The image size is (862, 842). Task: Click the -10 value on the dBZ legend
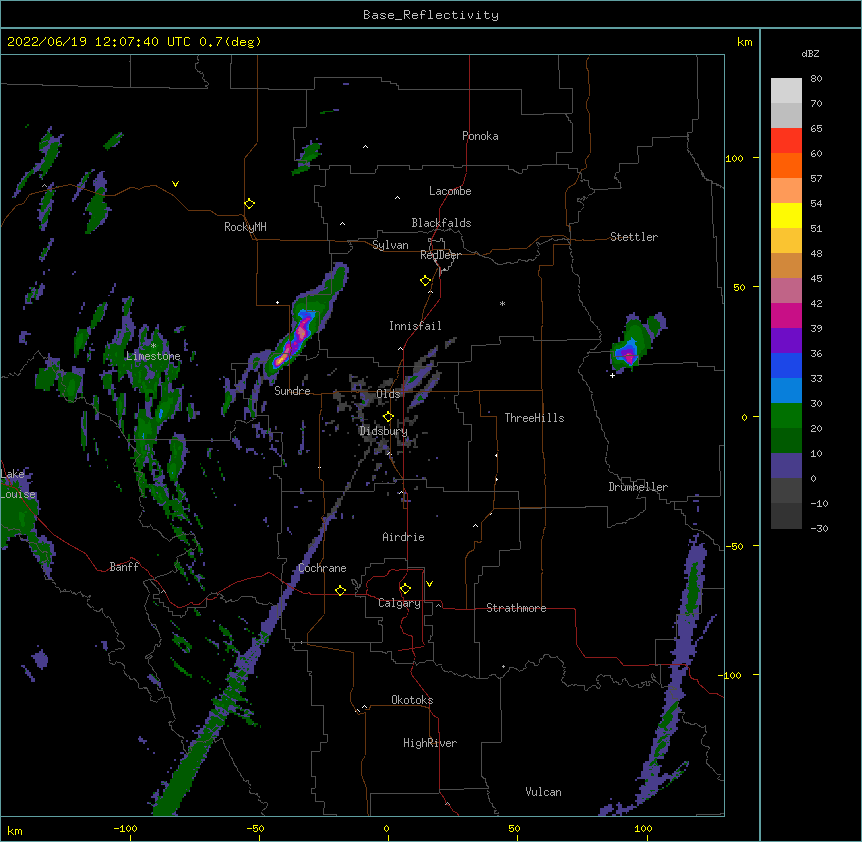[x=819, y=503]
